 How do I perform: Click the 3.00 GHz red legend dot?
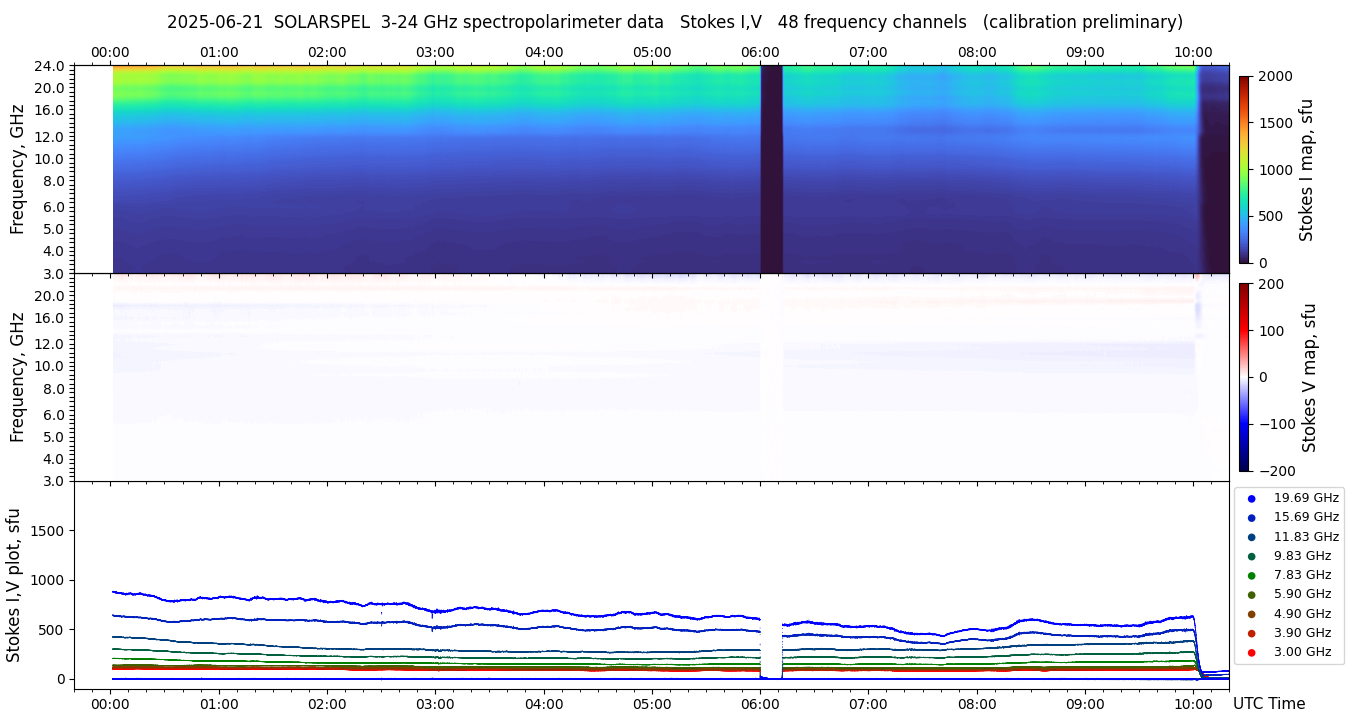tap(1251, 652)
